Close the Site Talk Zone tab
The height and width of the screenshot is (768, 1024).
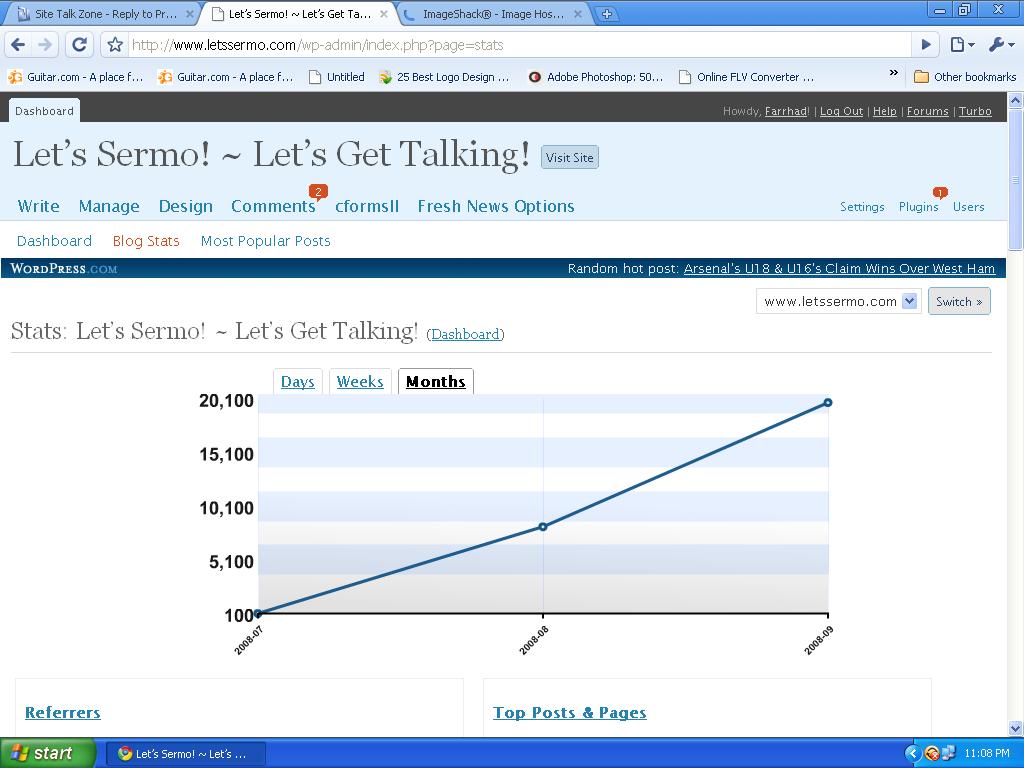pos(190,14)
